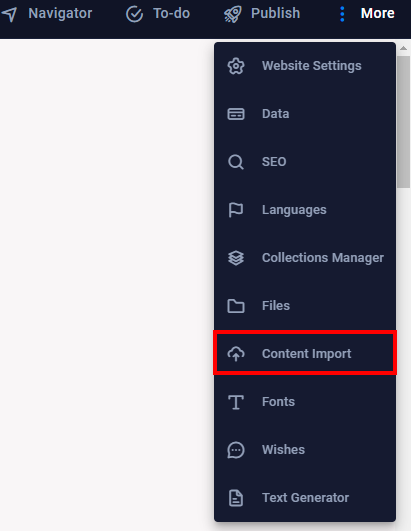Open the Navigator panel
The image size is (411, 531).
point(47,14)
